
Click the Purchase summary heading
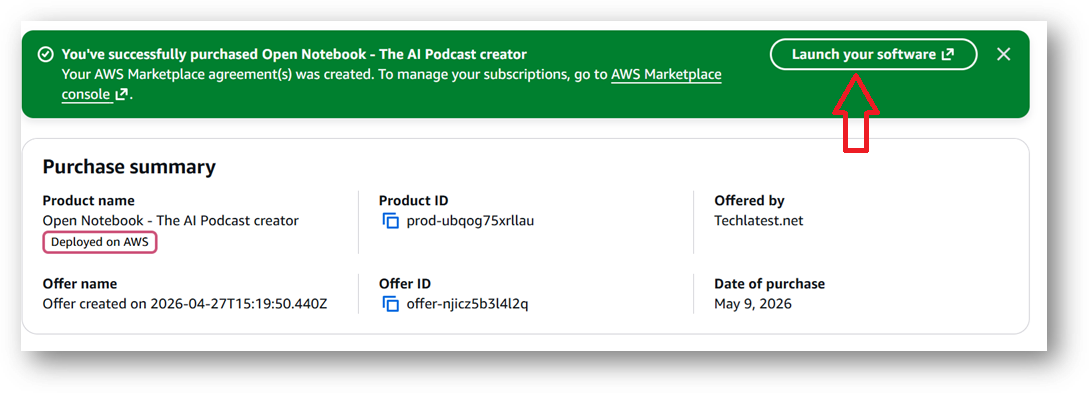(x=129, y=167)
